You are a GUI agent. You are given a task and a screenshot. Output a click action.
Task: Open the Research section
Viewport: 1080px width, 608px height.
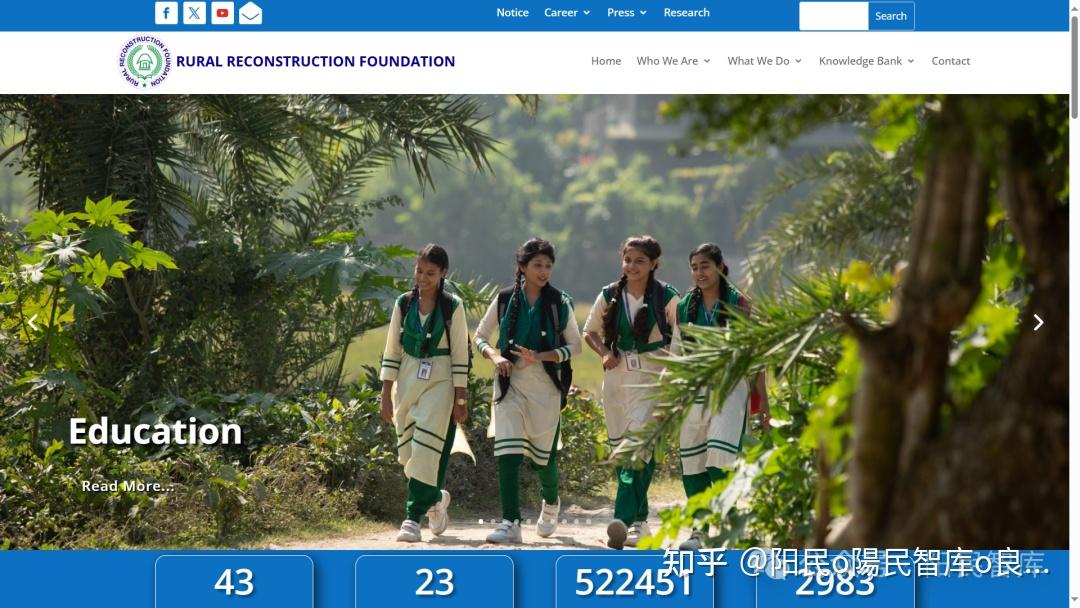686,12
